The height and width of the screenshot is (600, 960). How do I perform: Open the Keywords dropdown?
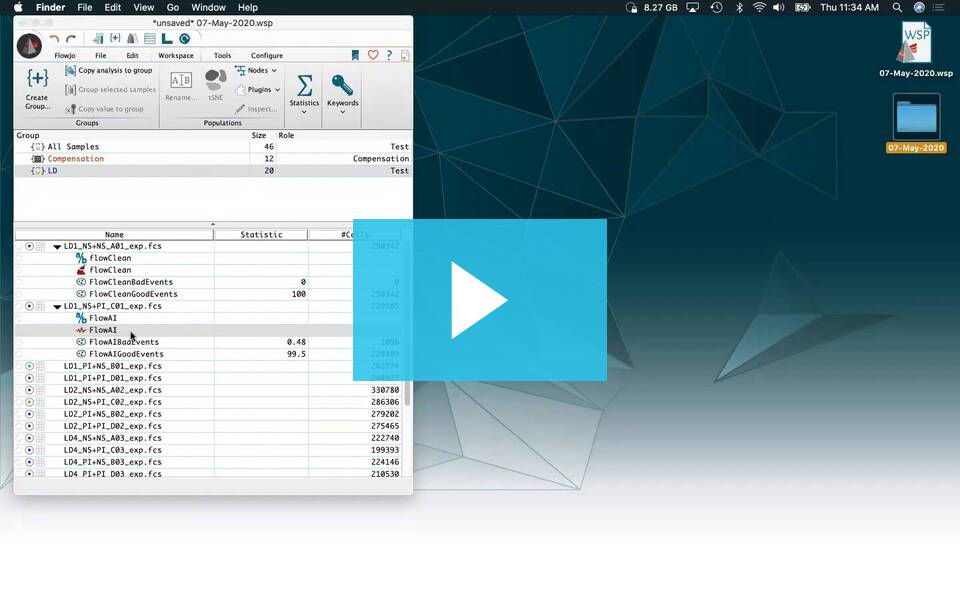point(342,94)
